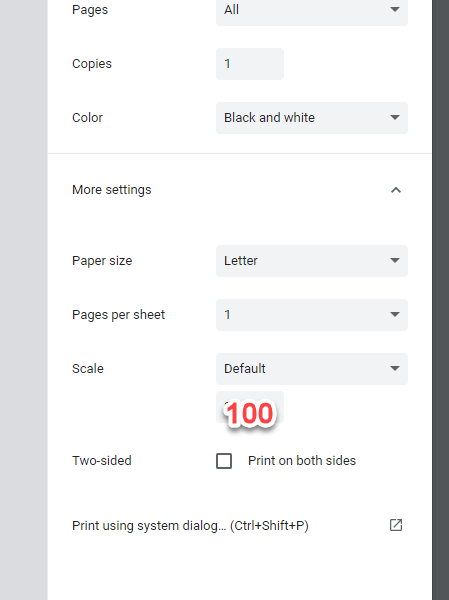The image size is (449, 600).
Task: Click the arrow icon on Color dropdown
Action: tap(395, 117)
